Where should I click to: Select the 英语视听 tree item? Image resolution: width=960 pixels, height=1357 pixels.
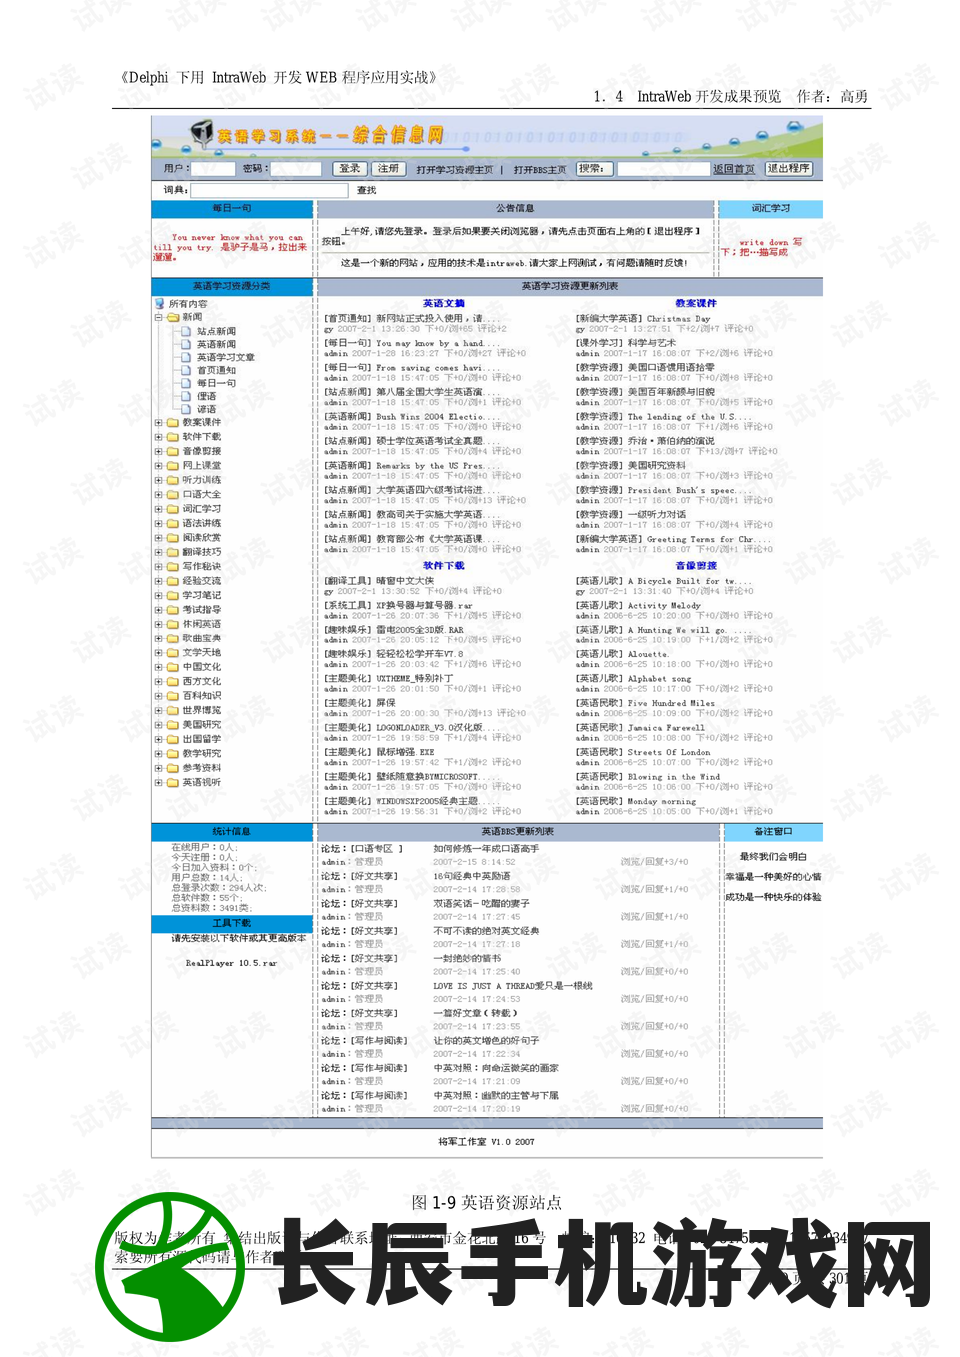pyautogui.click(x=201, y=783)
